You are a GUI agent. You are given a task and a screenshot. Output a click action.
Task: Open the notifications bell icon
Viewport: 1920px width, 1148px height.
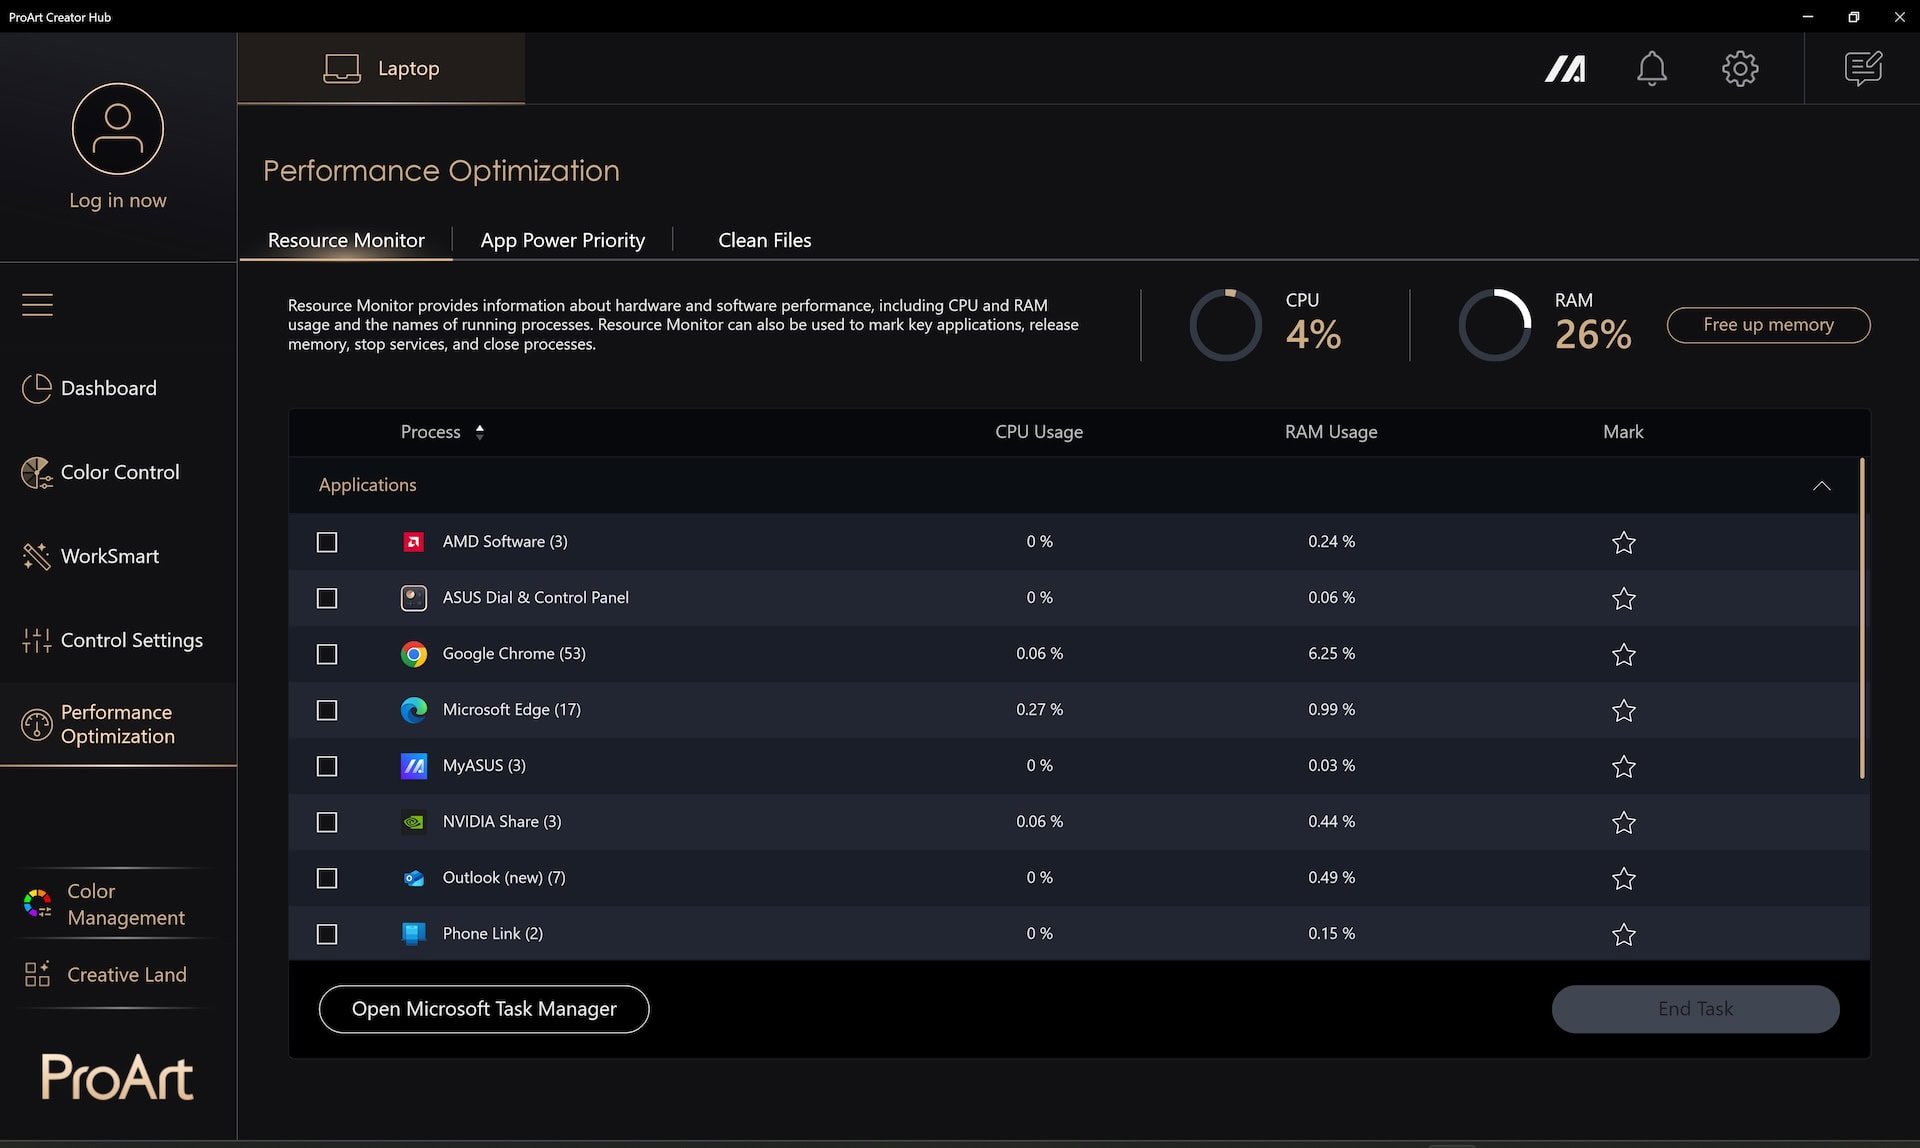[x=1652, y=68]
